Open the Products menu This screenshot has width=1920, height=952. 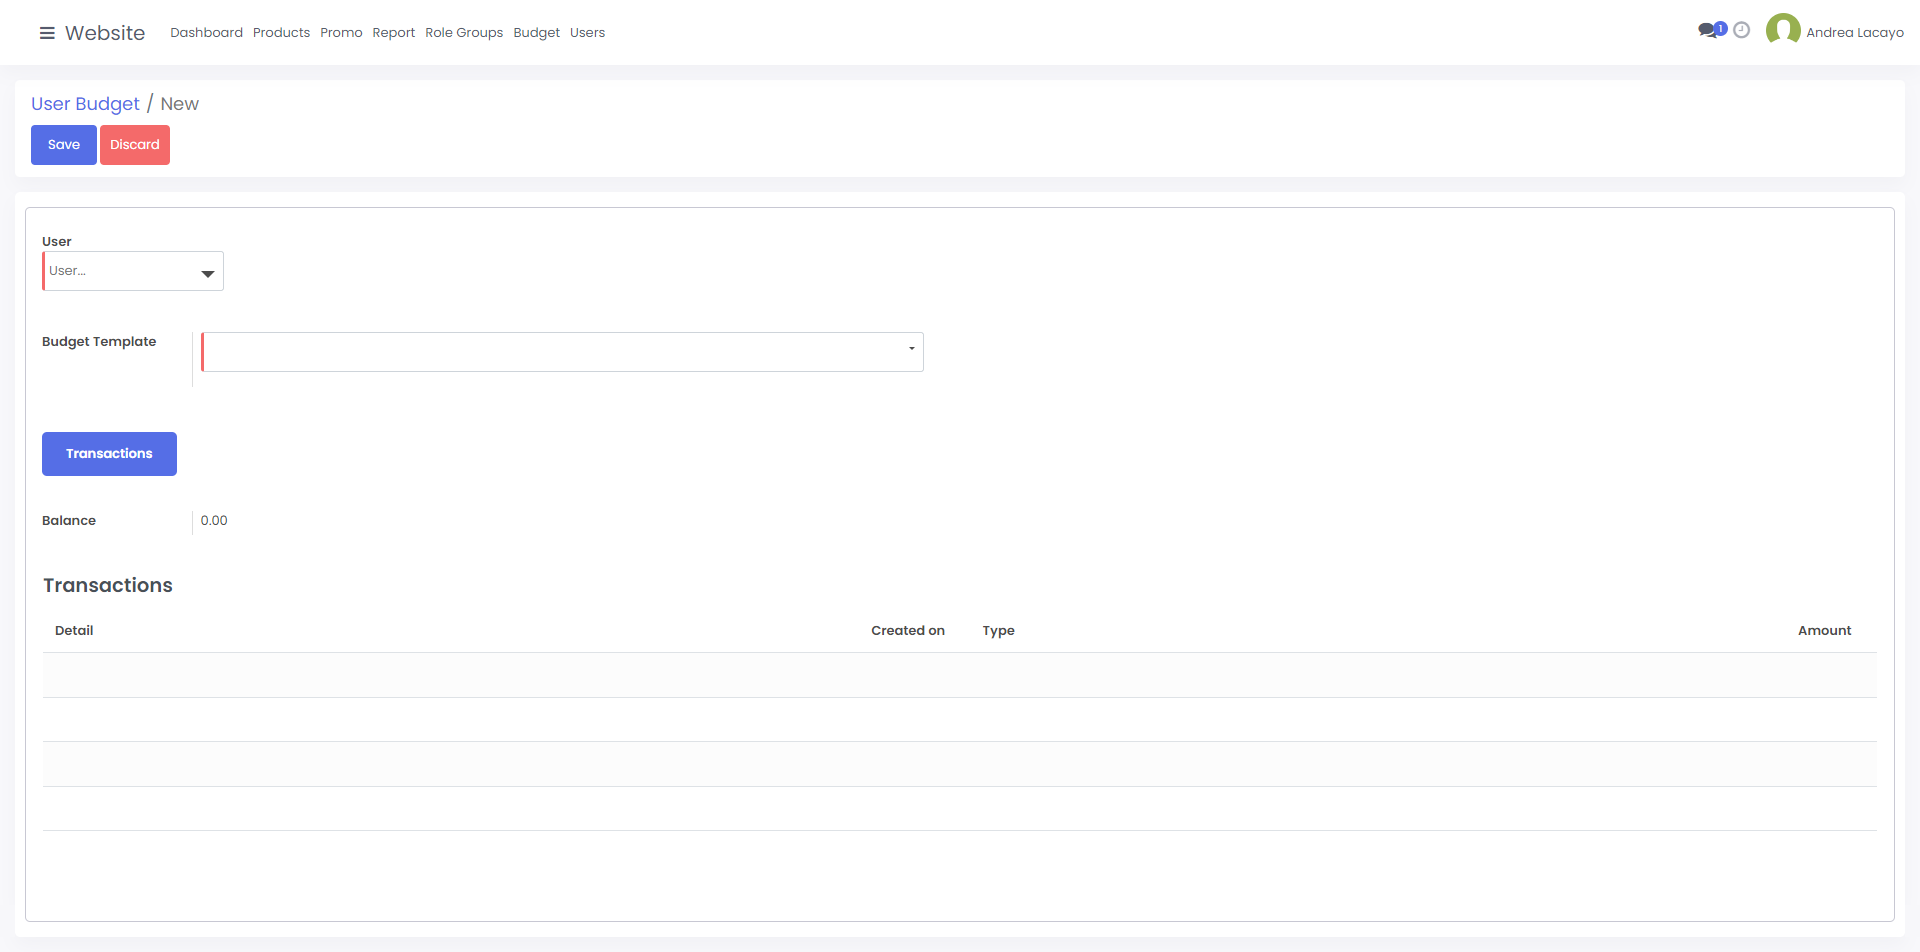click(281, 33)
